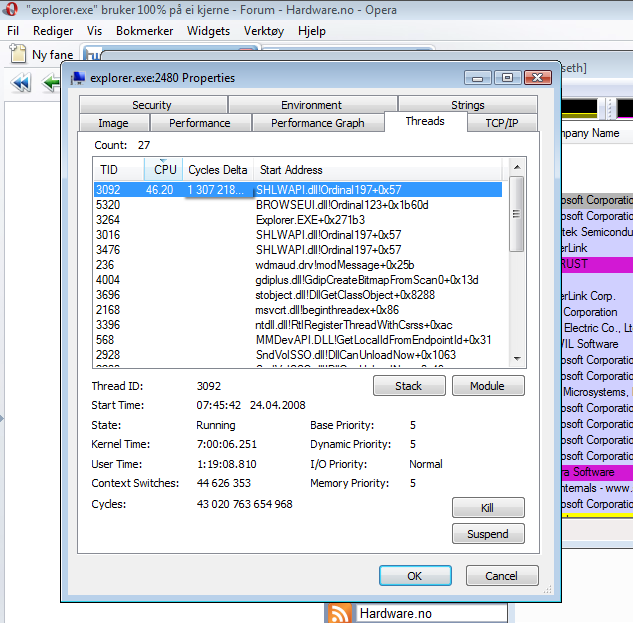The height and width of the screenshot is (623, 633).
Task: Switch to the Image tab
Action: [x=114, y=123]
